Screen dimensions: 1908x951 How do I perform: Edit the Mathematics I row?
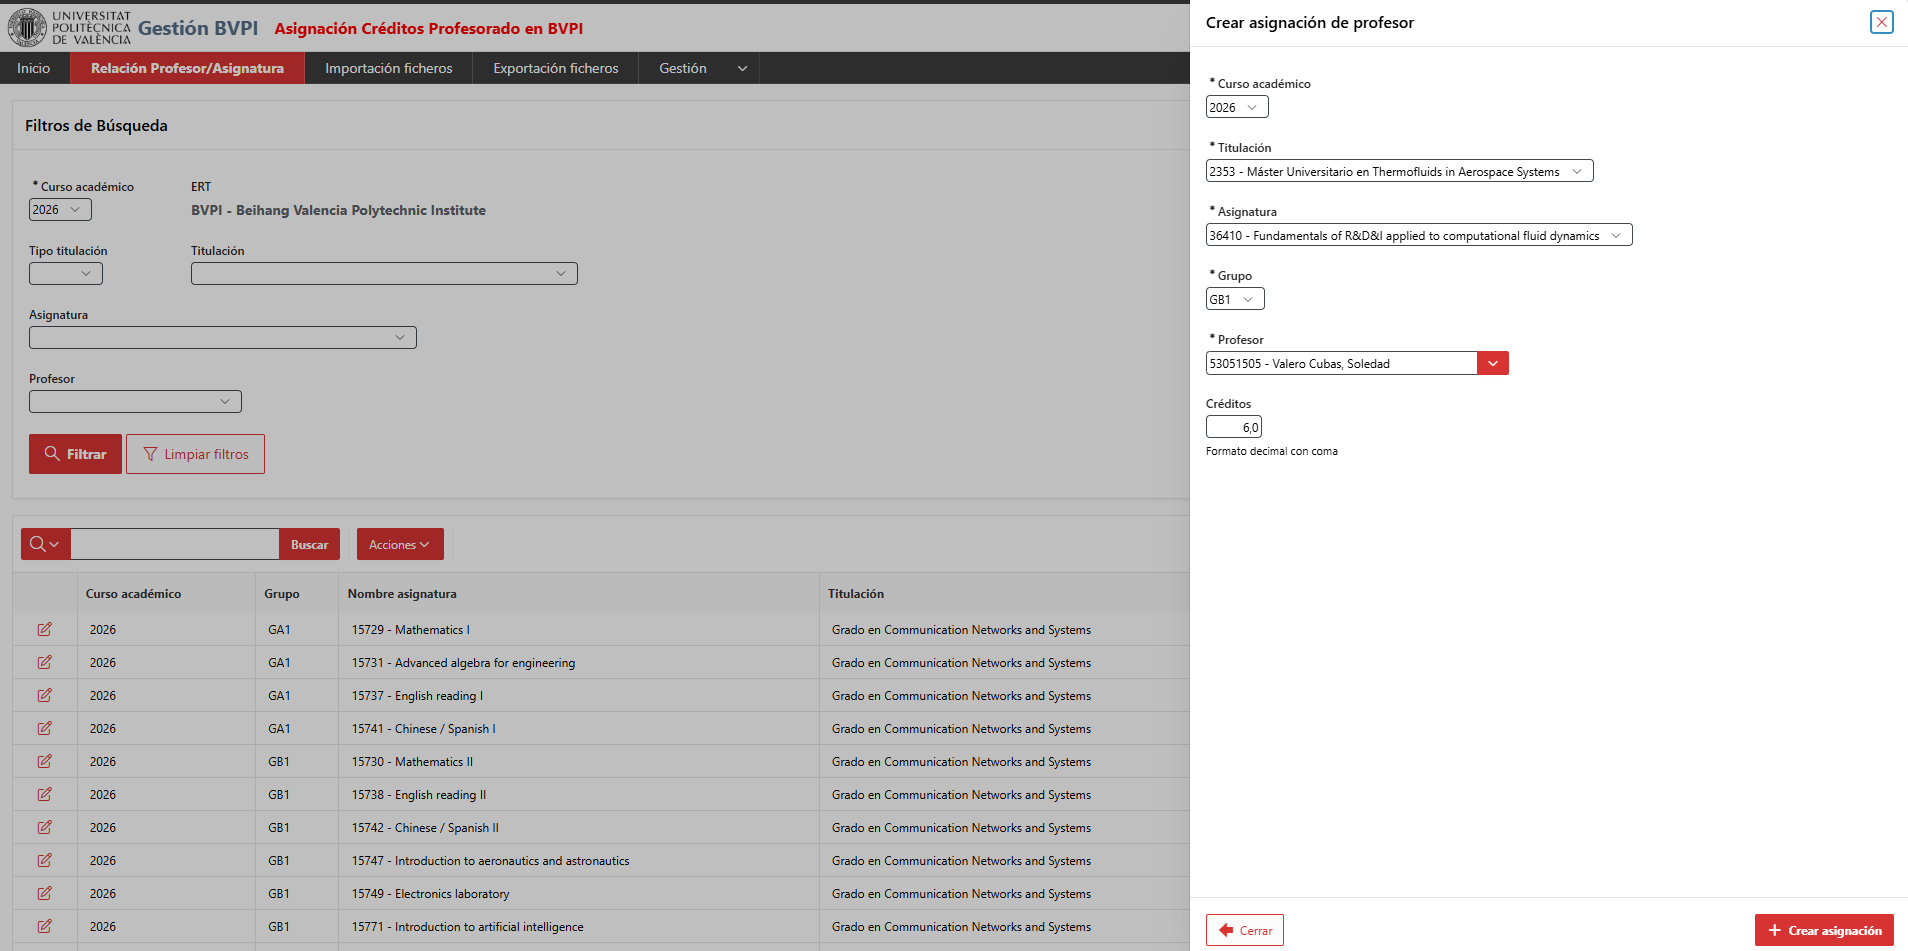44,629
